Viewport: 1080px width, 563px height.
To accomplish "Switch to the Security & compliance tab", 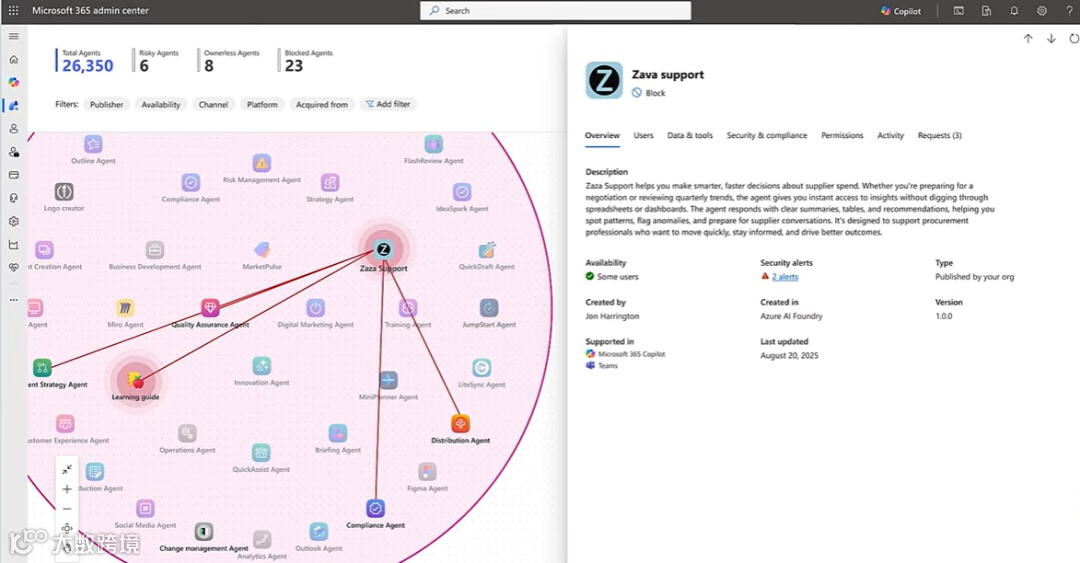I will 767,136.
